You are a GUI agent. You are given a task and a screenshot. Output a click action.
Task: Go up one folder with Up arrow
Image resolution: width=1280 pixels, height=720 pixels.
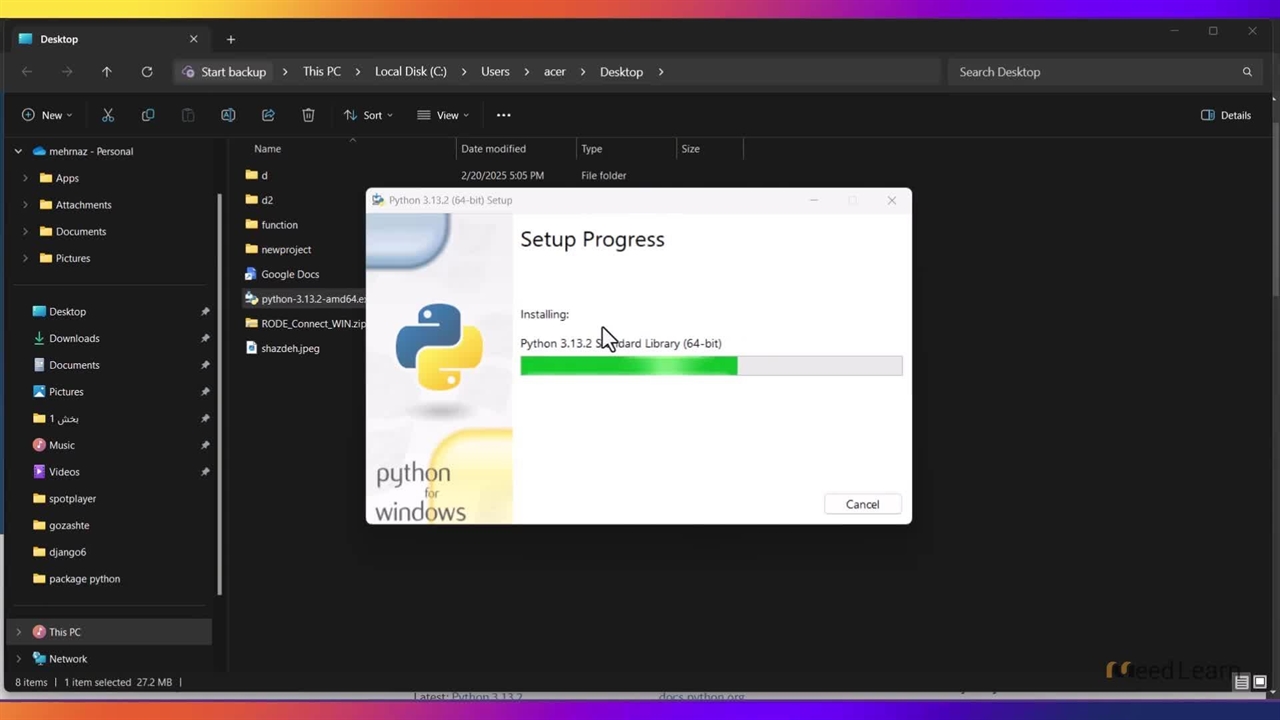tap(107, 72)
